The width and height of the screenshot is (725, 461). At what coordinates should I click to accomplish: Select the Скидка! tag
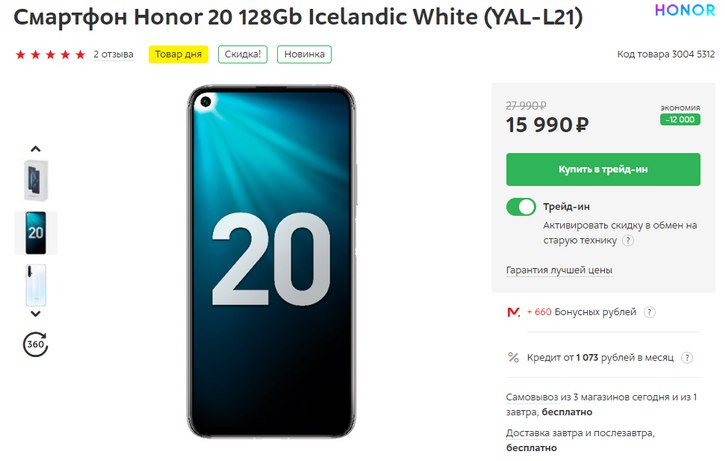243,54
